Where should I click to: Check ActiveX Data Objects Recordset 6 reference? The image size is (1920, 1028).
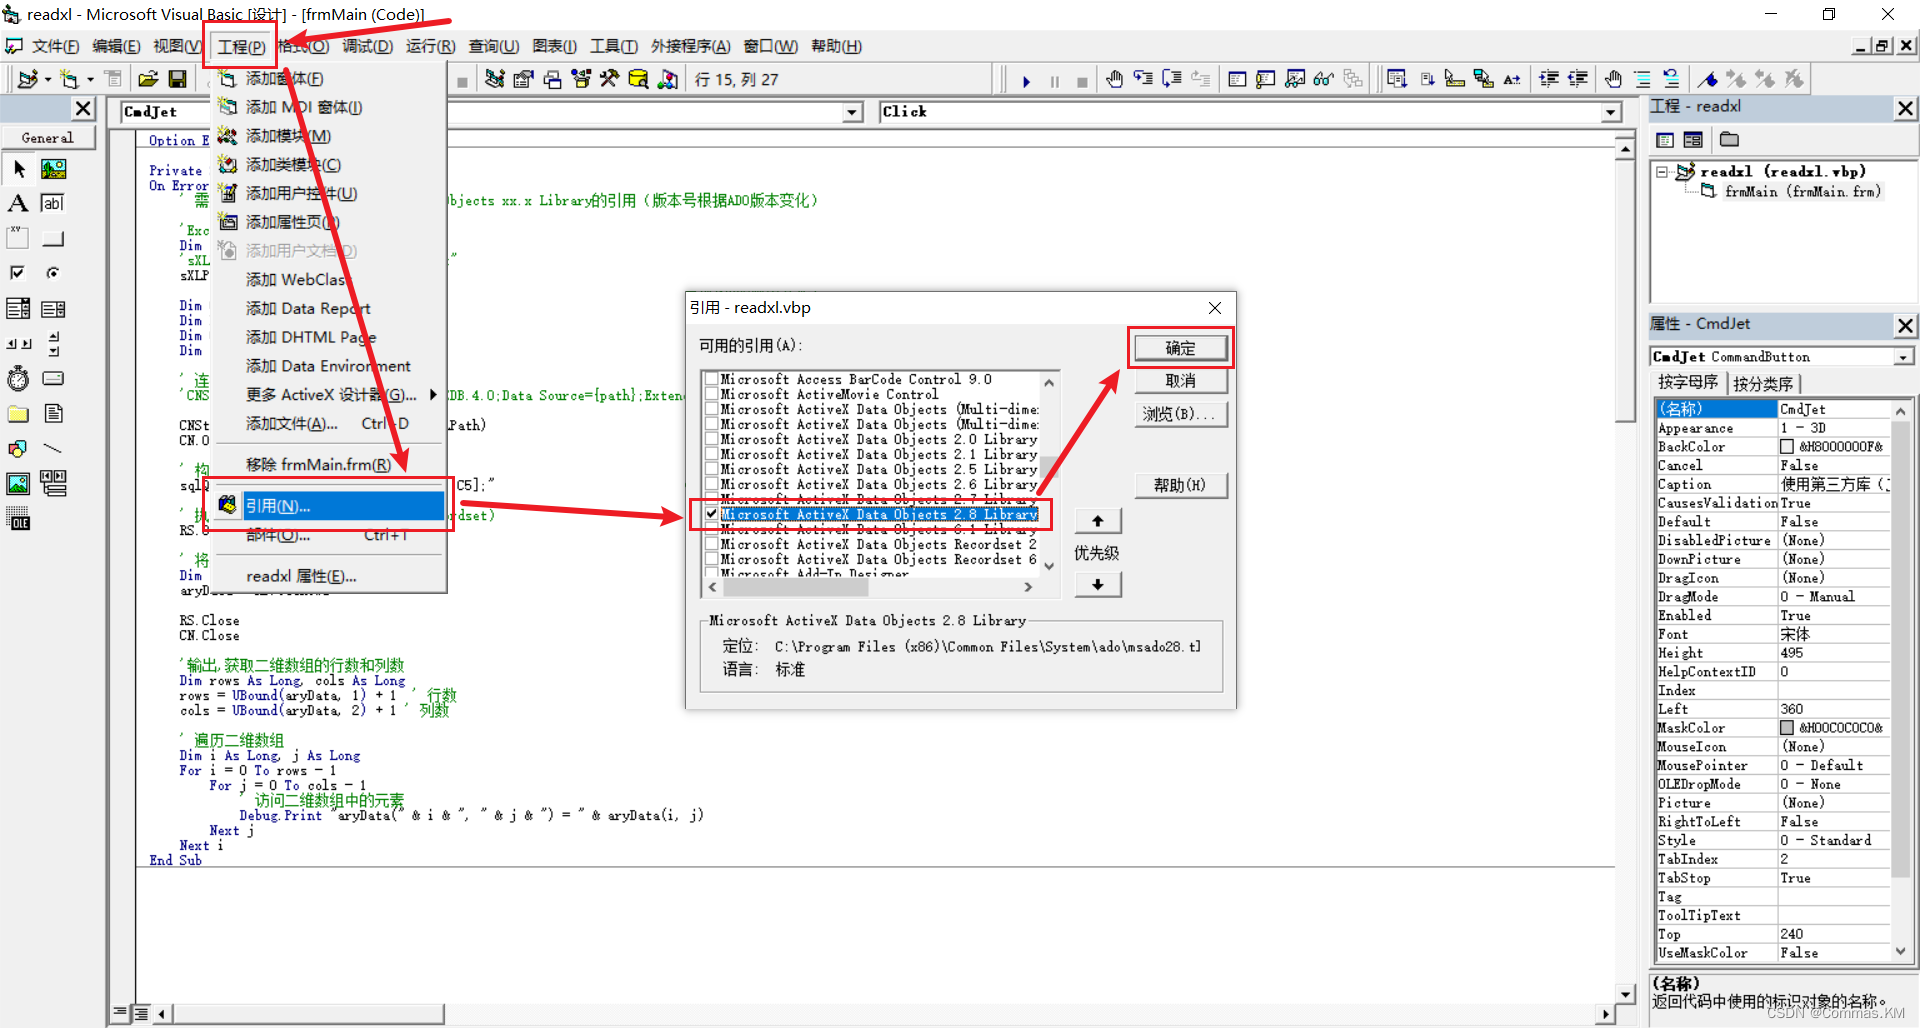point(711,559)
